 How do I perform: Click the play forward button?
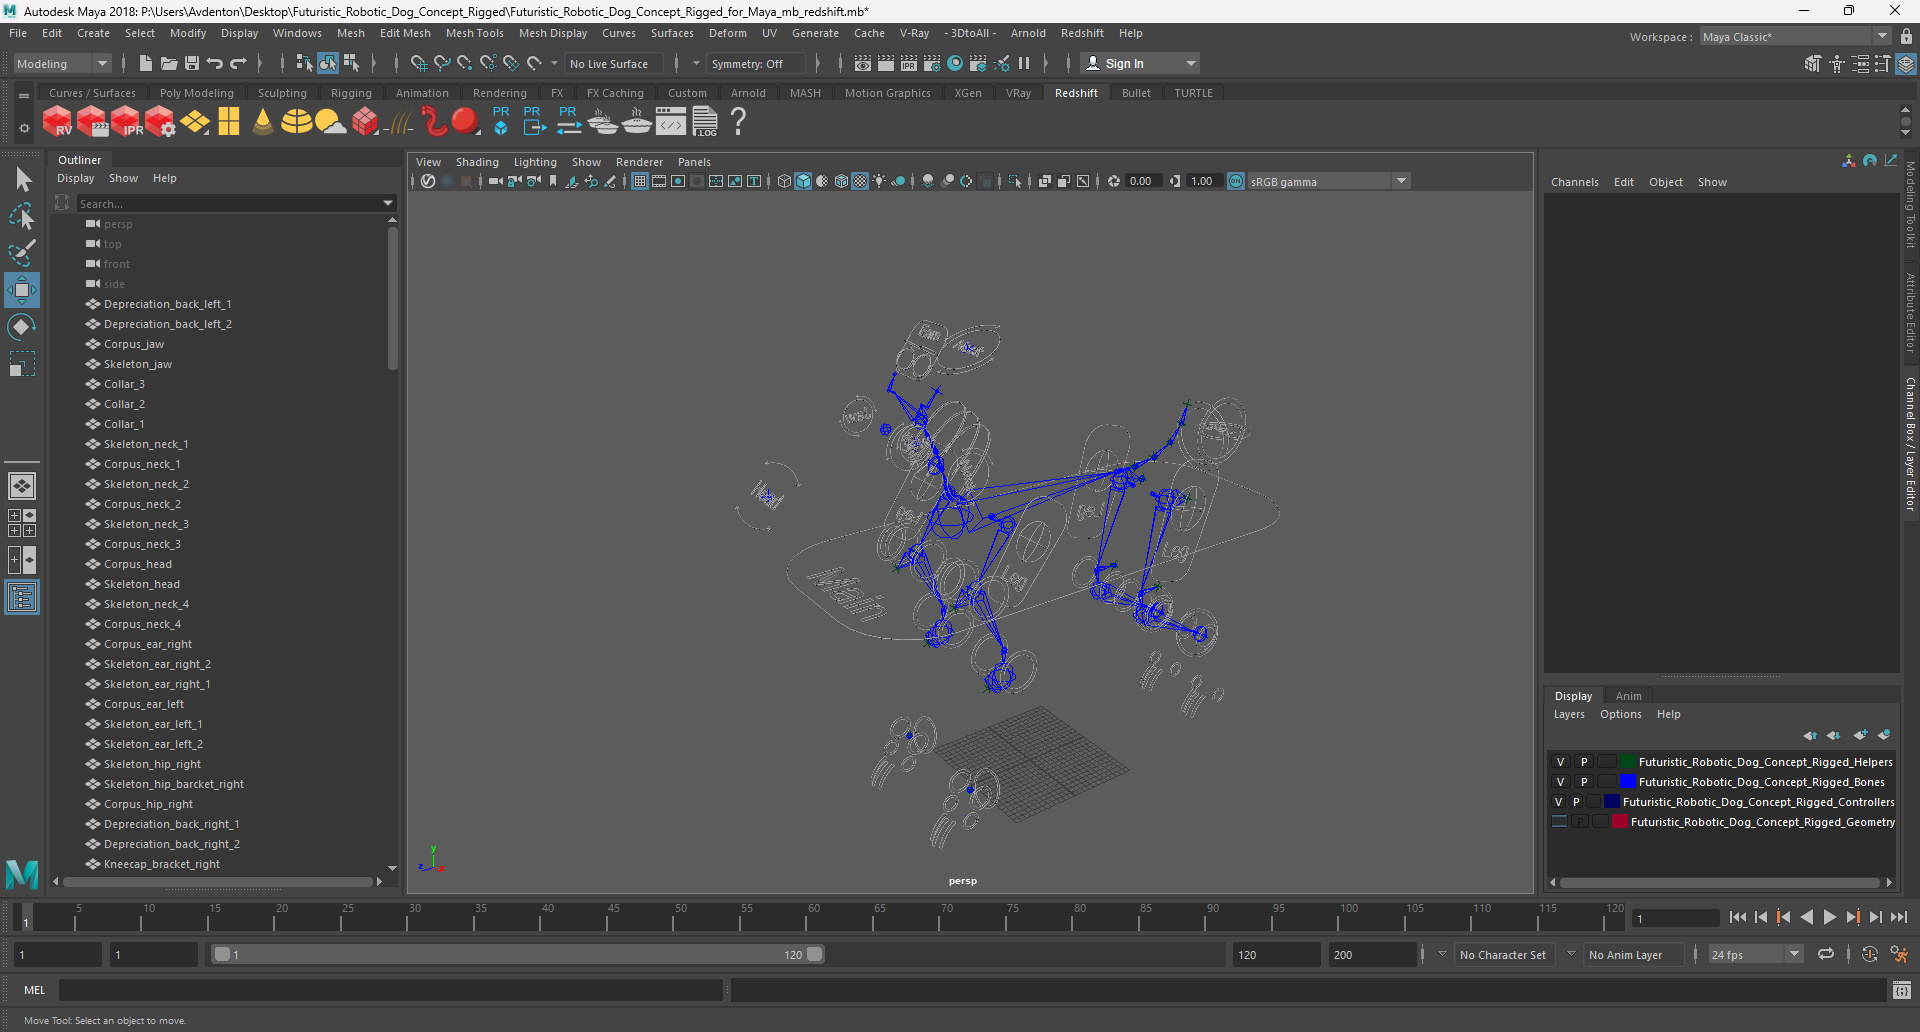click(1829, 917)
